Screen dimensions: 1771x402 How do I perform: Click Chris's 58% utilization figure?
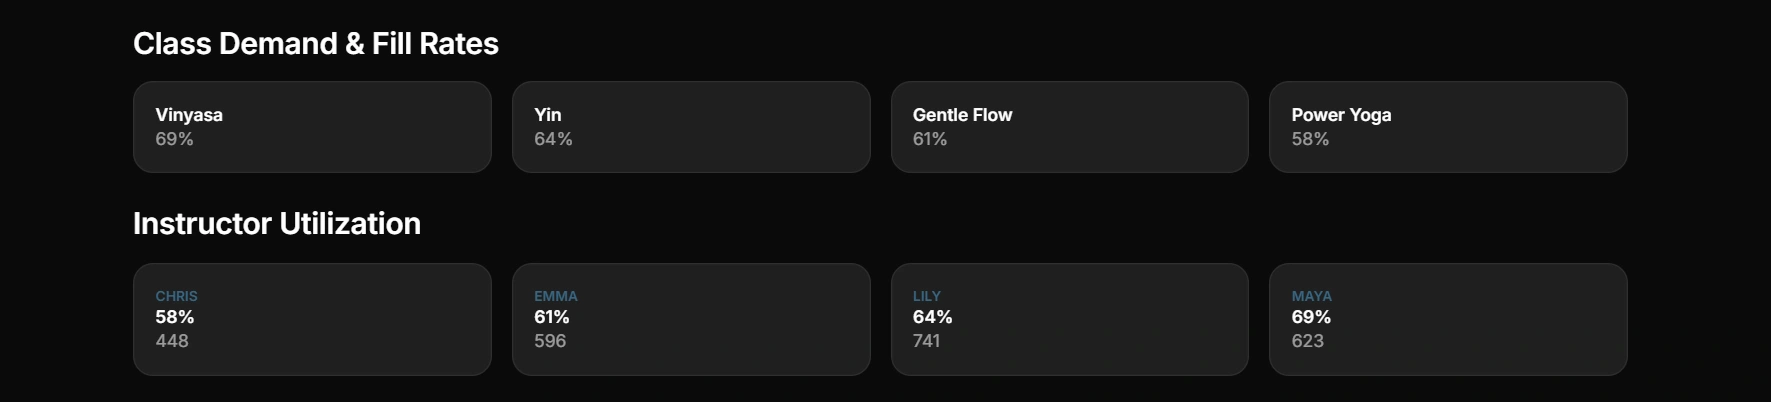[x=174, y=317]
